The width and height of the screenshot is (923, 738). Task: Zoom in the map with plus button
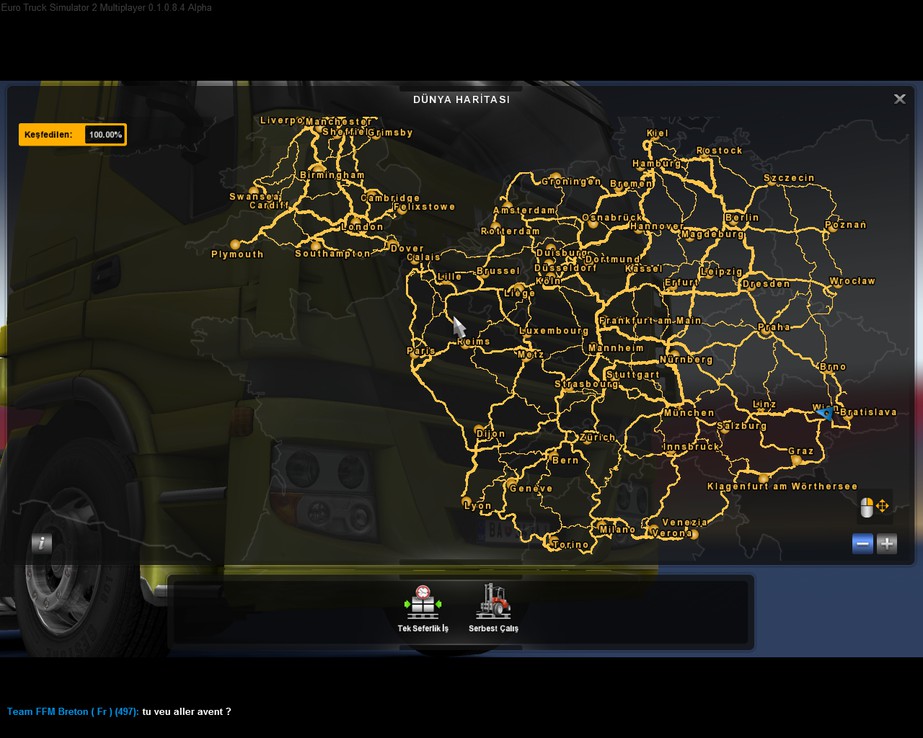[x=887, y=544]
